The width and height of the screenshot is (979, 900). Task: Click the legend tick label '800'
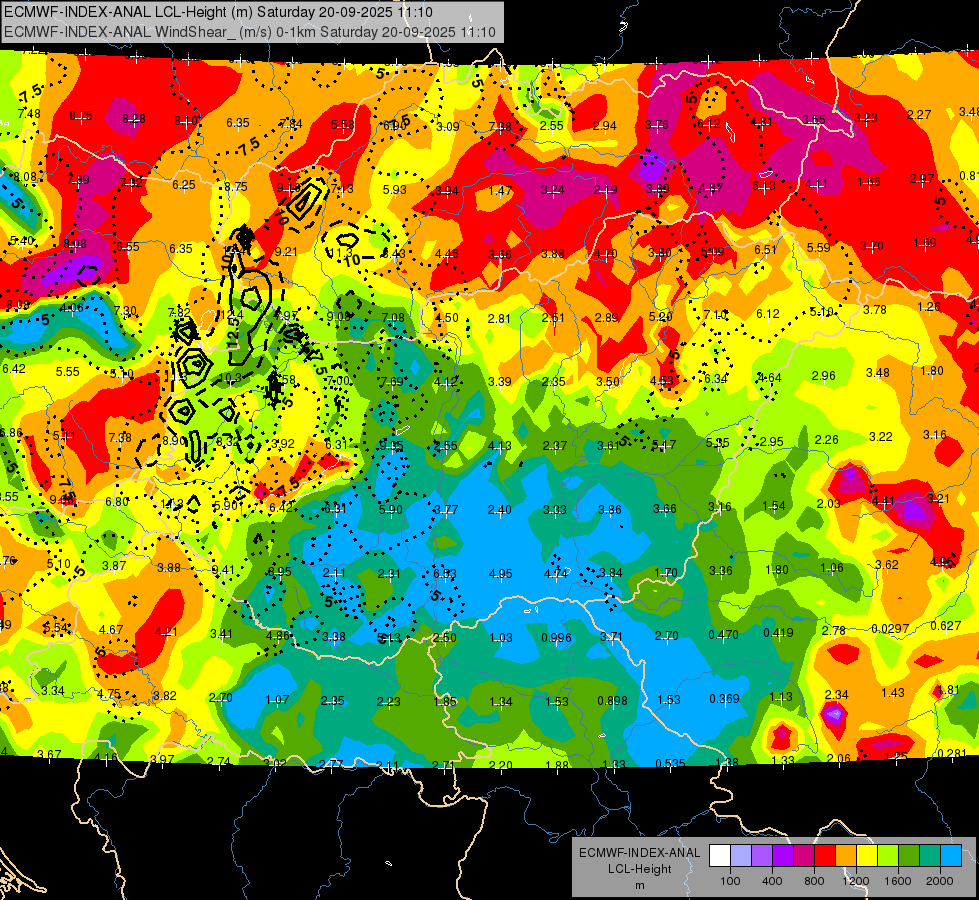(x=814, y=881)
